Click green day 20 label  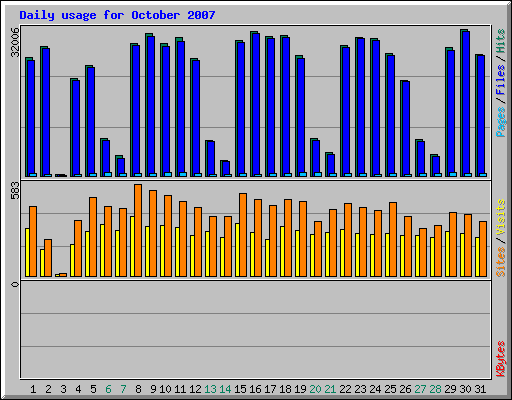tap(315, 389)
